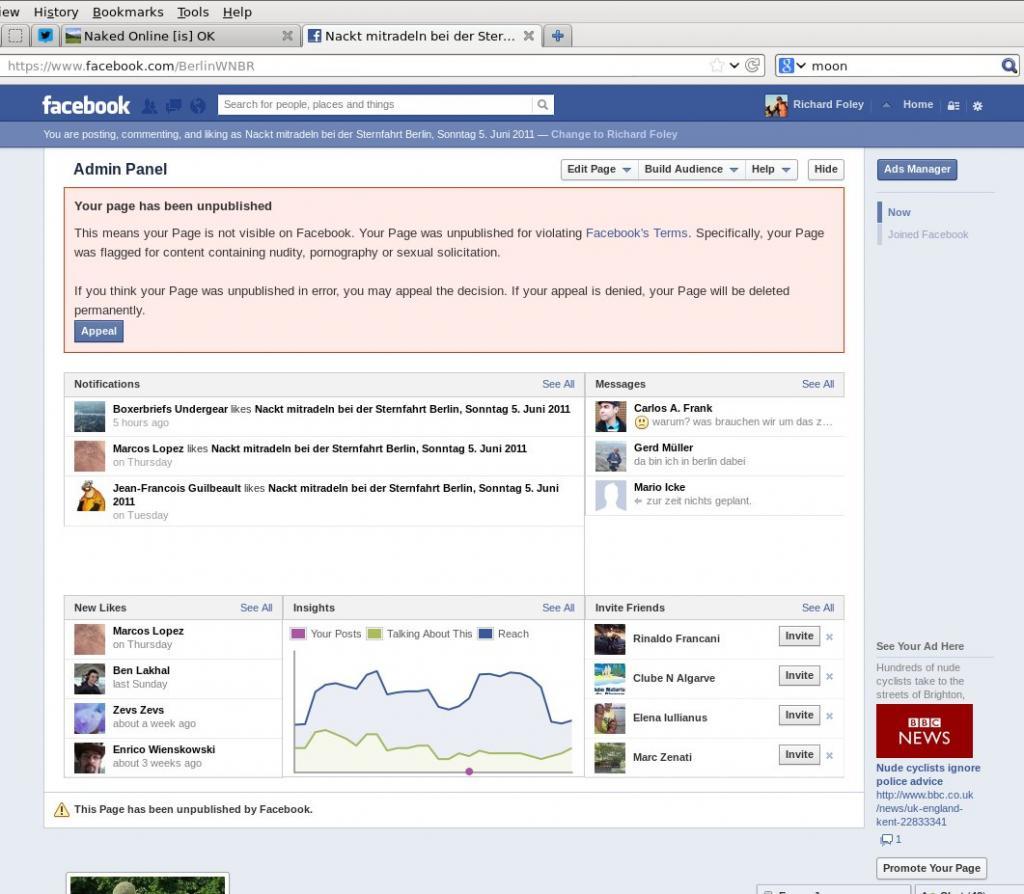Click Jean-Francois Guilbeault notification avatar

coord(89,496)
